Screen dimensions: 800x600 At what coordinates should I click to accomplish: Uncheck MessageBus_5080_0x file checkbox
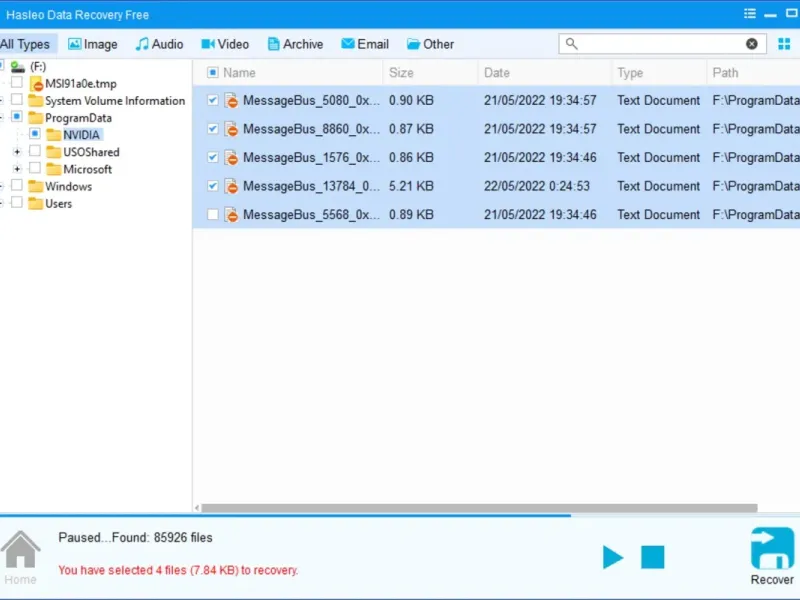(213, 101)
